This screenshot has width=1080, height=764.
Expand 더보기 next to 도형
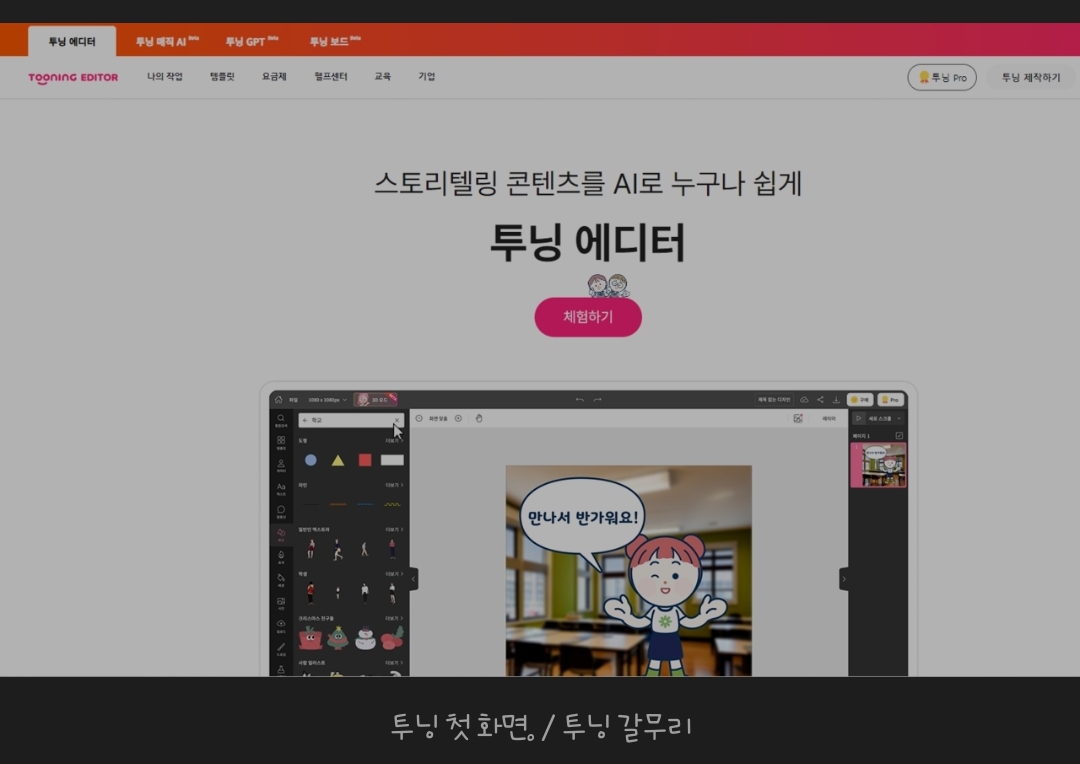(x=394, y=440)
